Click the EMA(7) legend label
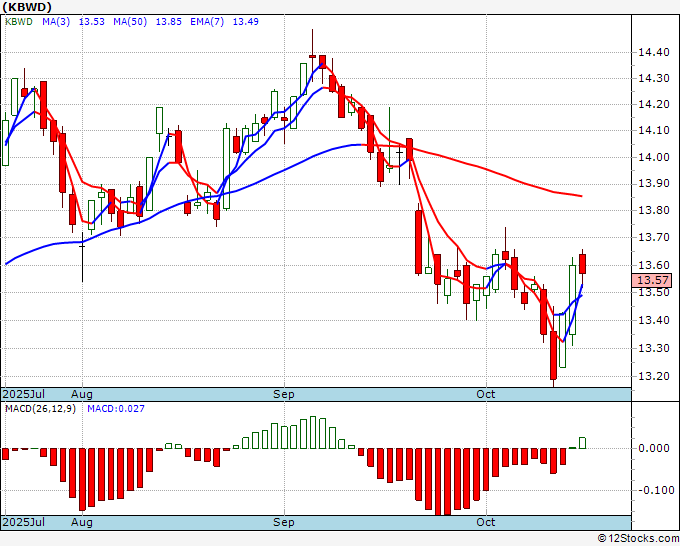 [207, 21]
